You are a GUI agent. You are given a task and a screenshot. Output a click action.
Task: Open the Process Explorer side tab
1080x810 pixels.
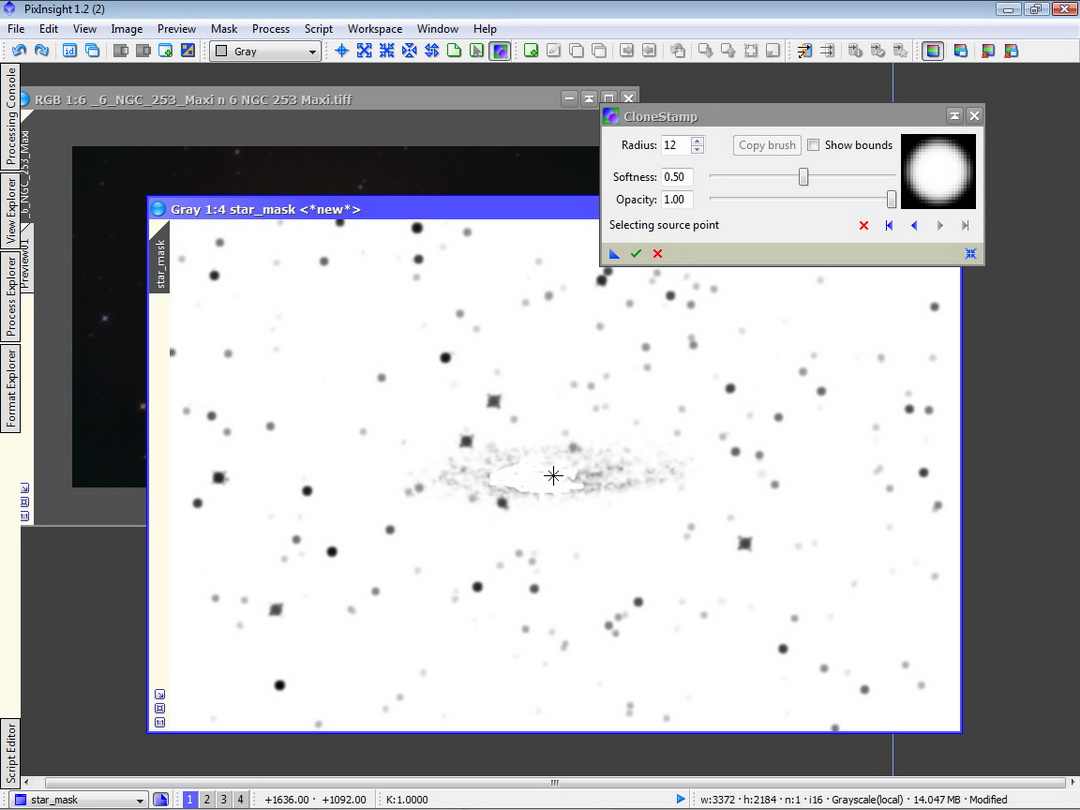[10, 296]
